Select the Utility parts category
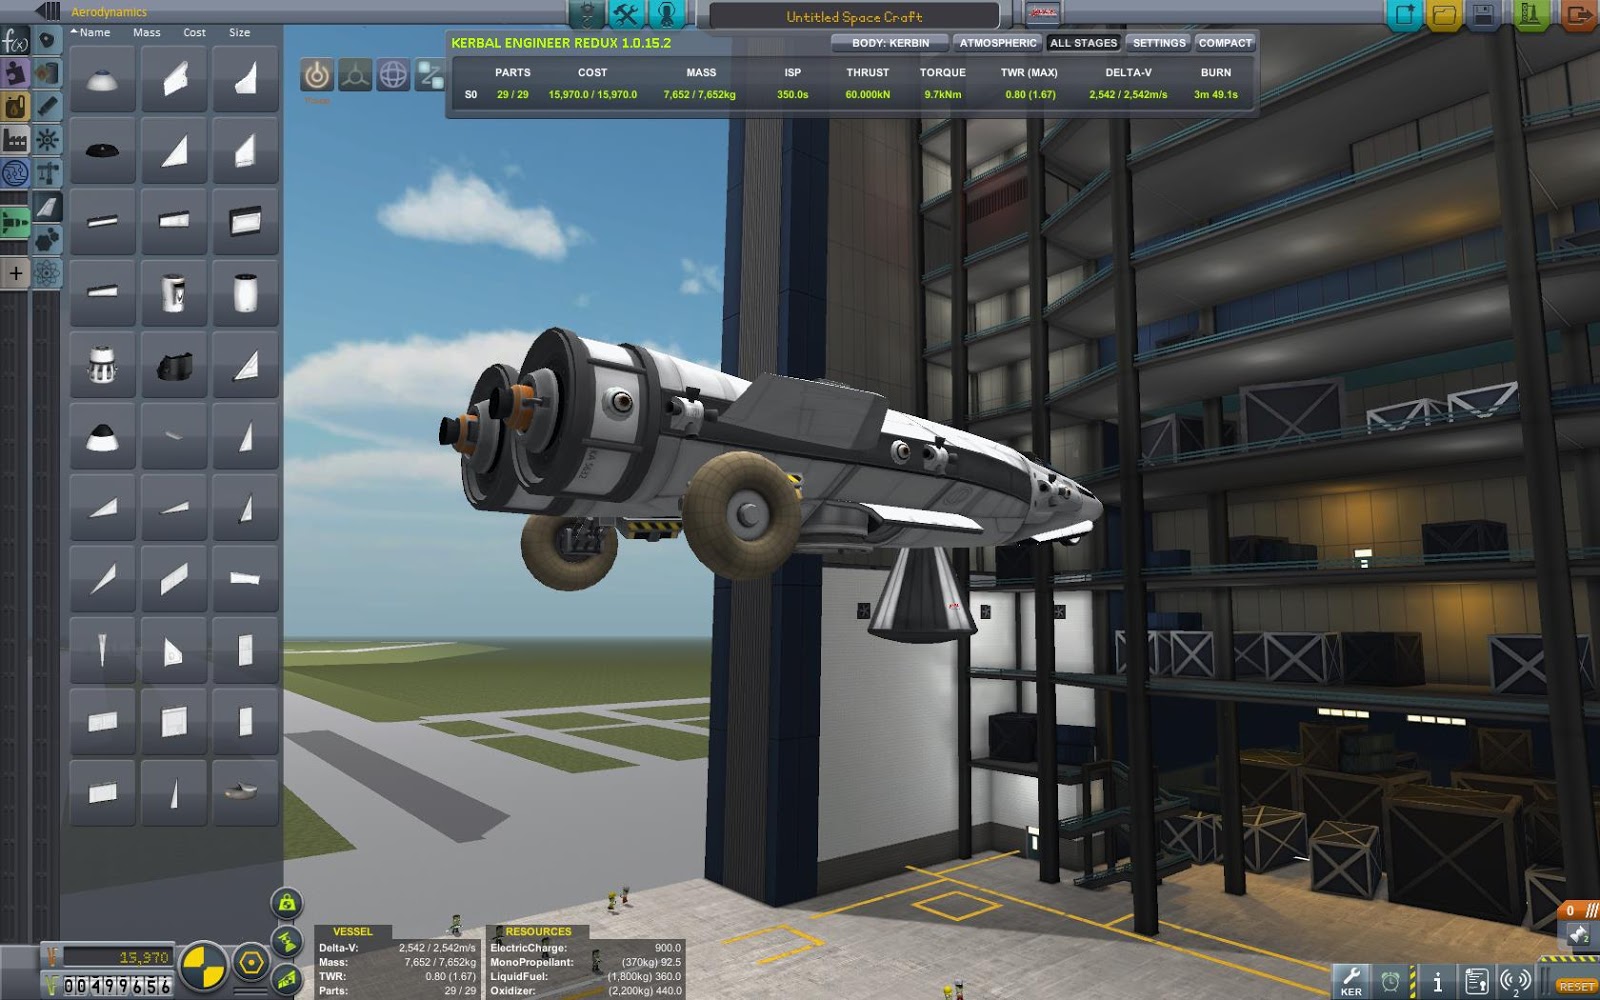This screenshot has height=1000, width=1600. click(47, 239)
